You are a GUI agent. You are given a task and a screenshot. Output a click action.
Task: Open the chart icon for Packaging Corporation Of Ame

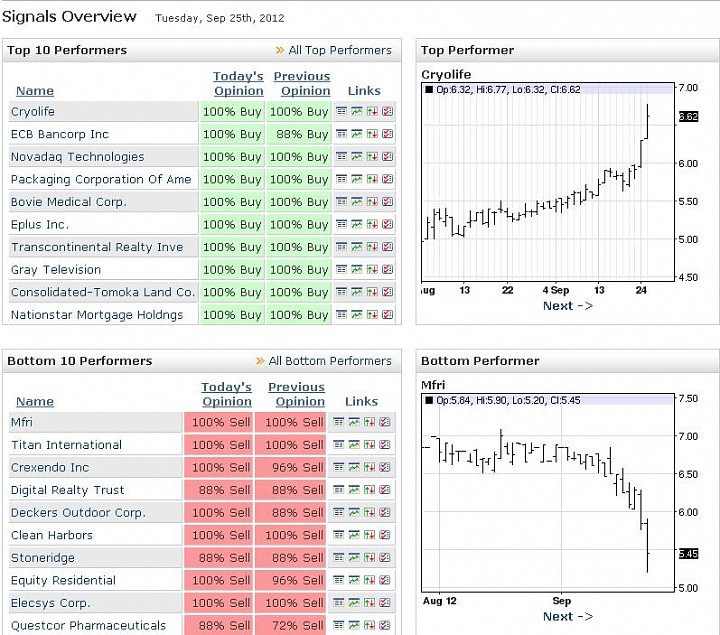[x=357, y=179]
